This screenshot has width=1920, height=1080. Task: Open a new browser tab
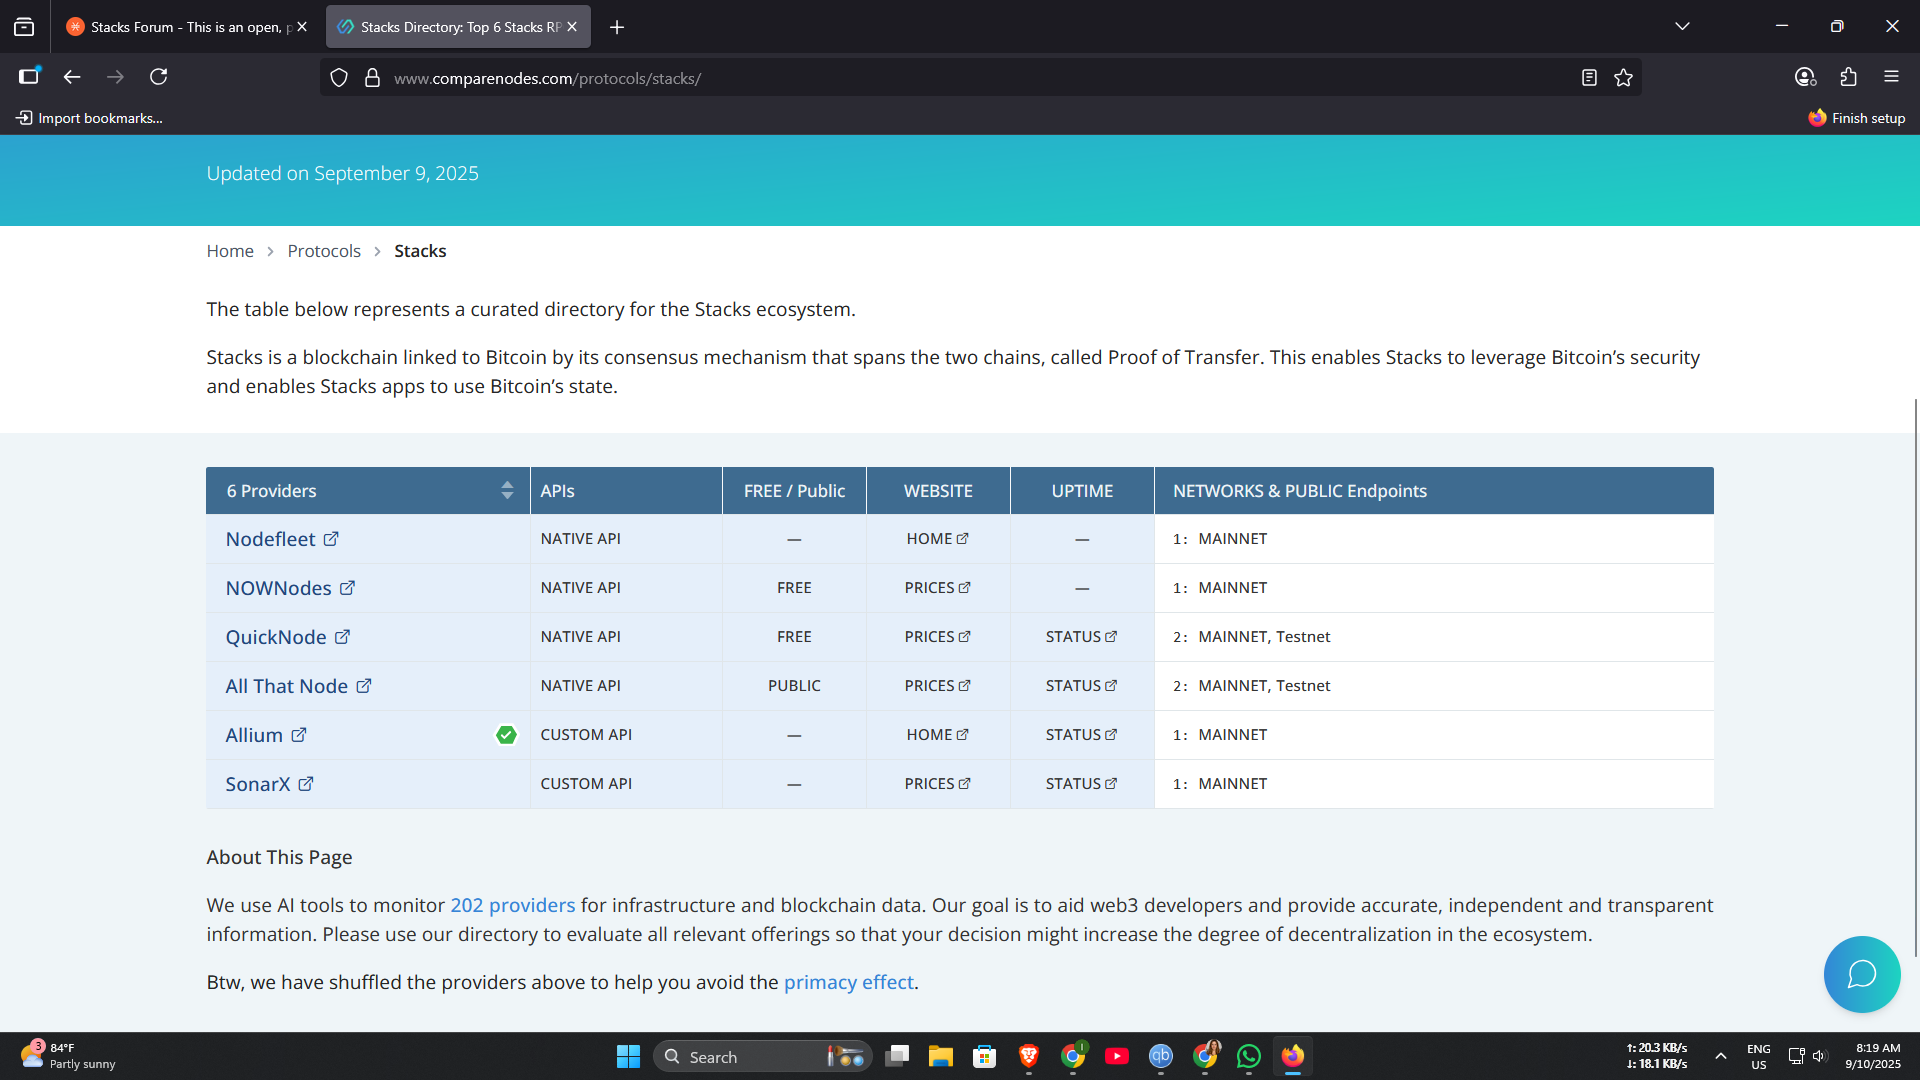(x=617, y=27)
